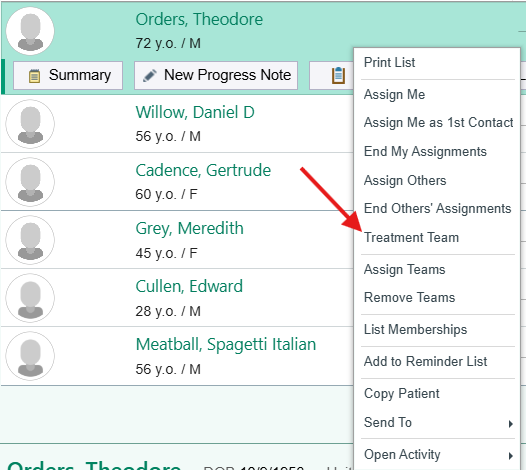Open the Summary button for Orders, Theodore
526x470 pixels.
pyautogui.click(x=68, y=75)
